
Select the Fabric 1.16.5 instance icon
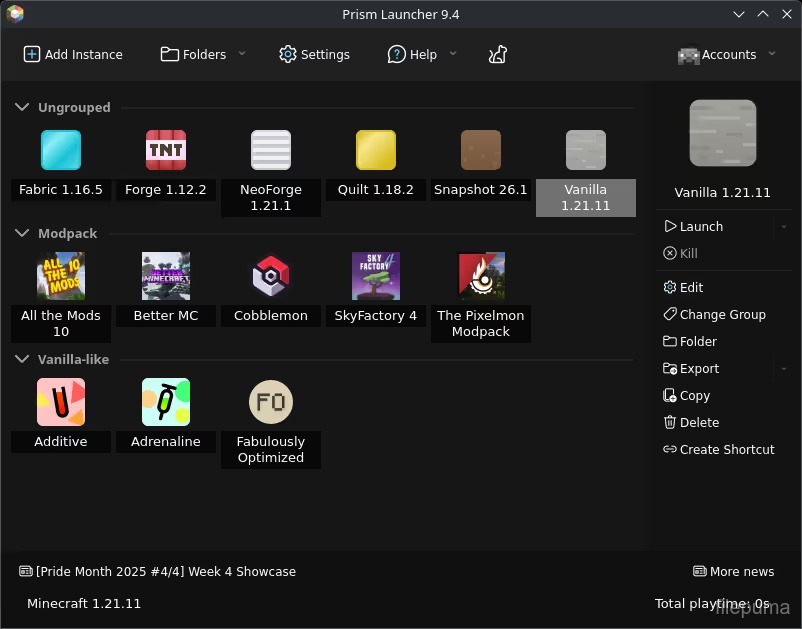point(61,150)
